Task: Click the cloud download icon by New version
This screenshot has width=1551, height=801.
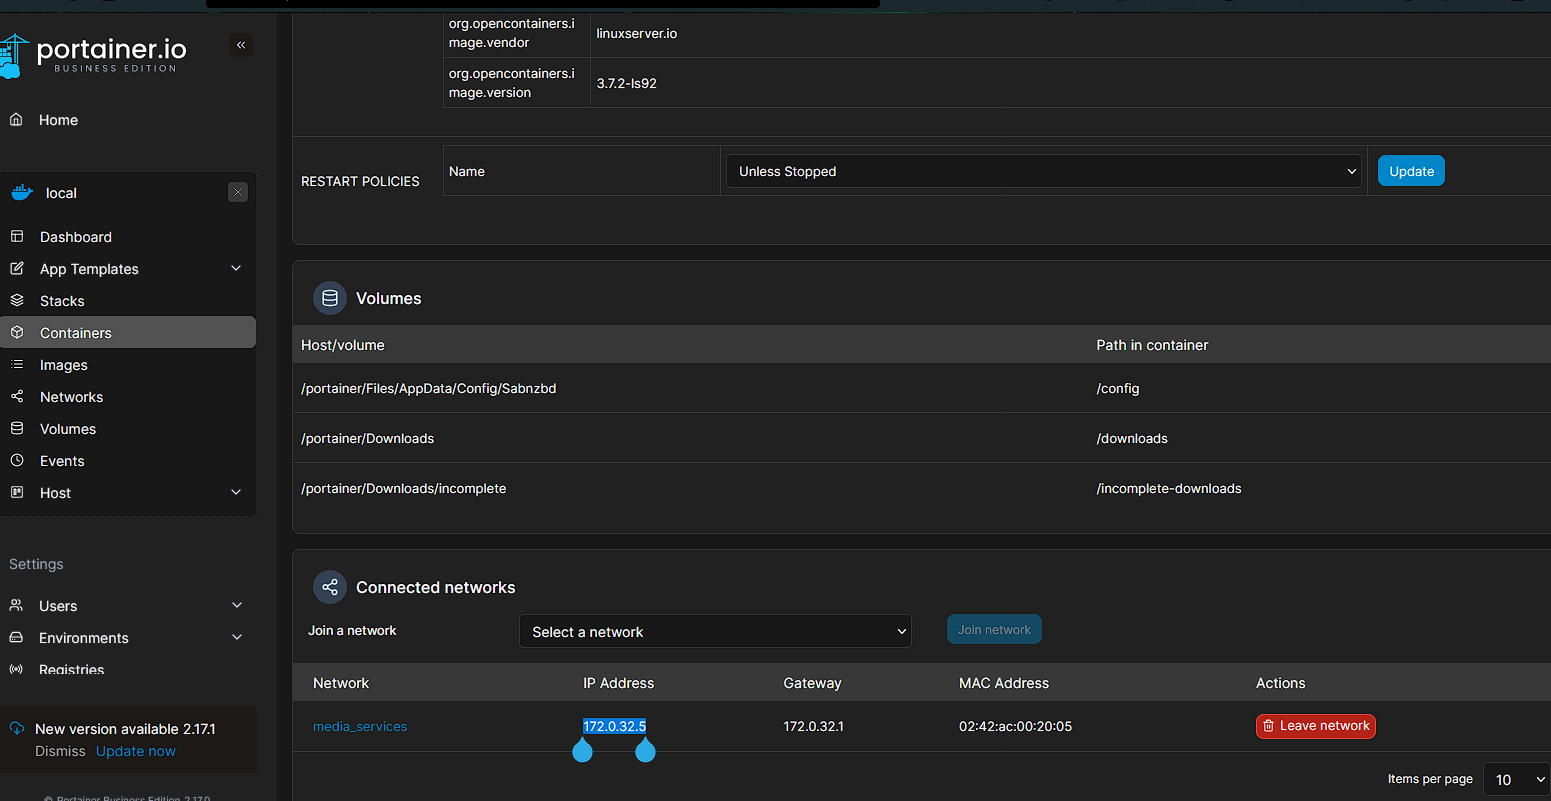Action: tap(17, 729)
